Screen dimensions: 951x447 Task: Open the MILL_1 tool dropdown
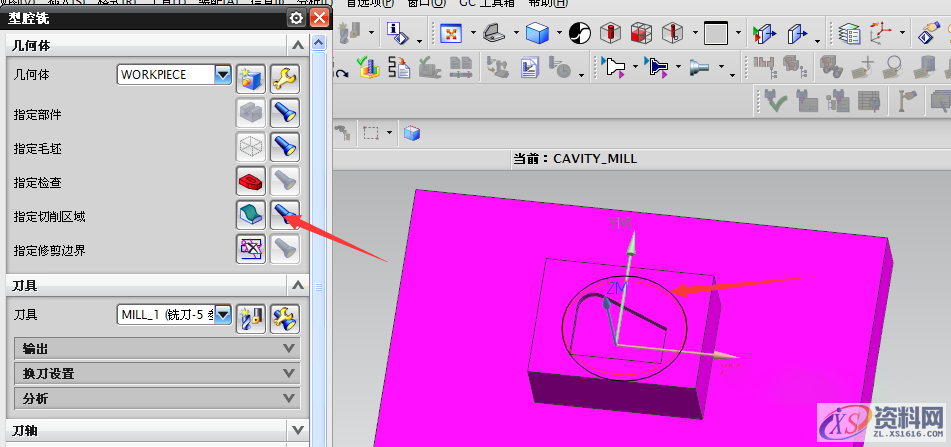(x=223, y=315)
